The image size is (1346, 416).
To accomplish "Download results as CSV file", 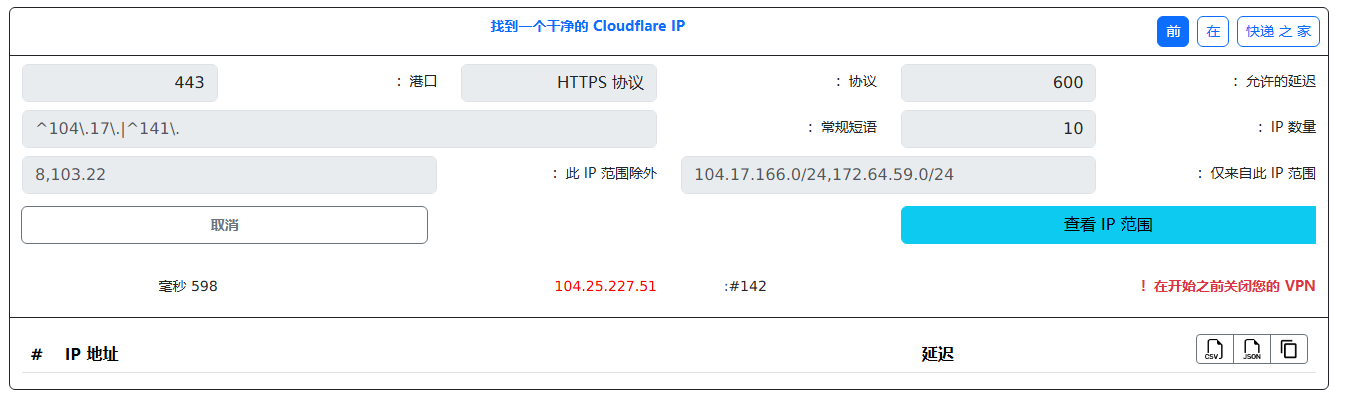I will pyautogui.click(x=1214, y=349).
